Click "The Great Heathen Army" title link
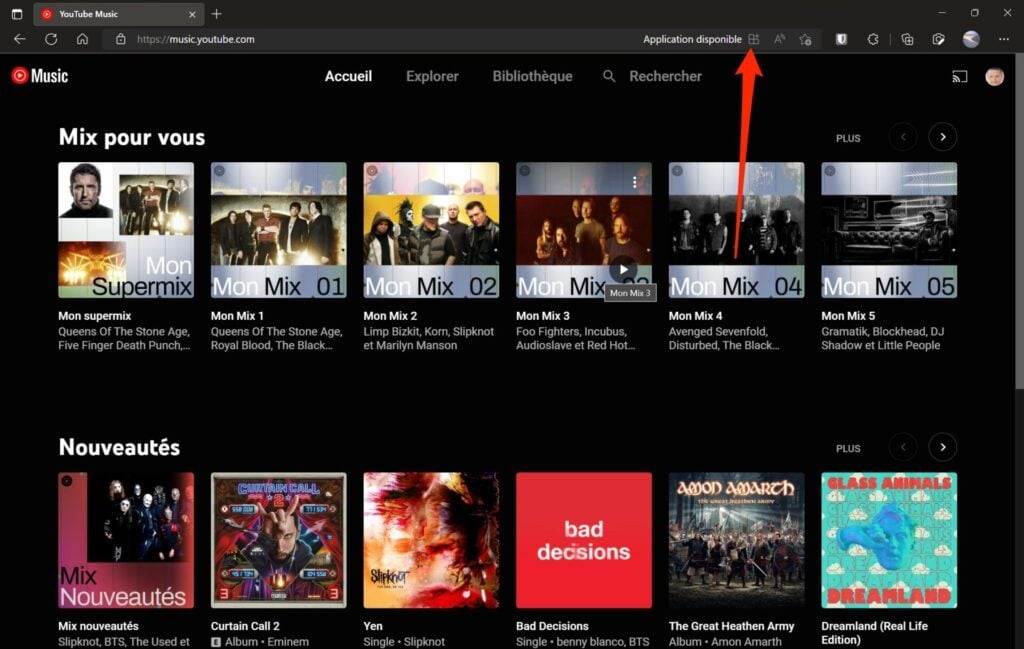This screenshot has height=649, width=1024. click(x=731, y=626)
